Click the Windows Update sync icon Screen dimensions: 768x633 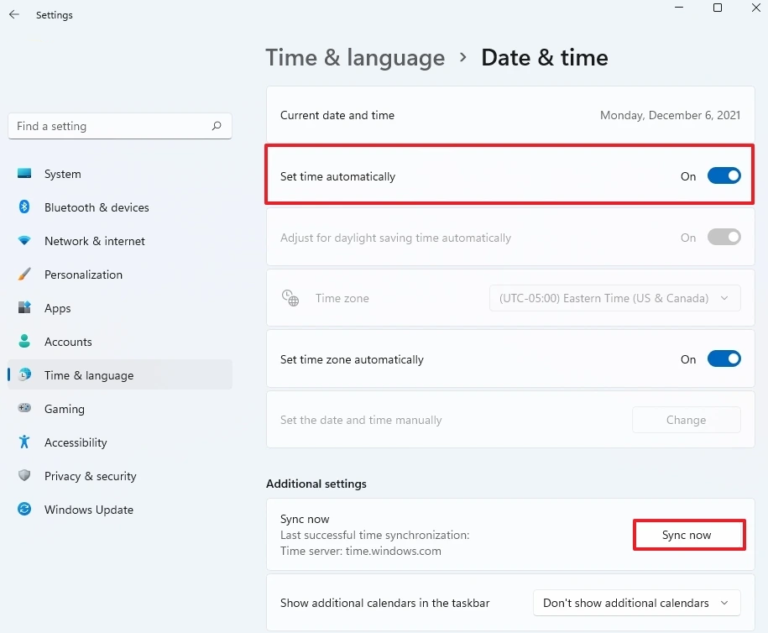pyautogui.click(x=24, y=509)
